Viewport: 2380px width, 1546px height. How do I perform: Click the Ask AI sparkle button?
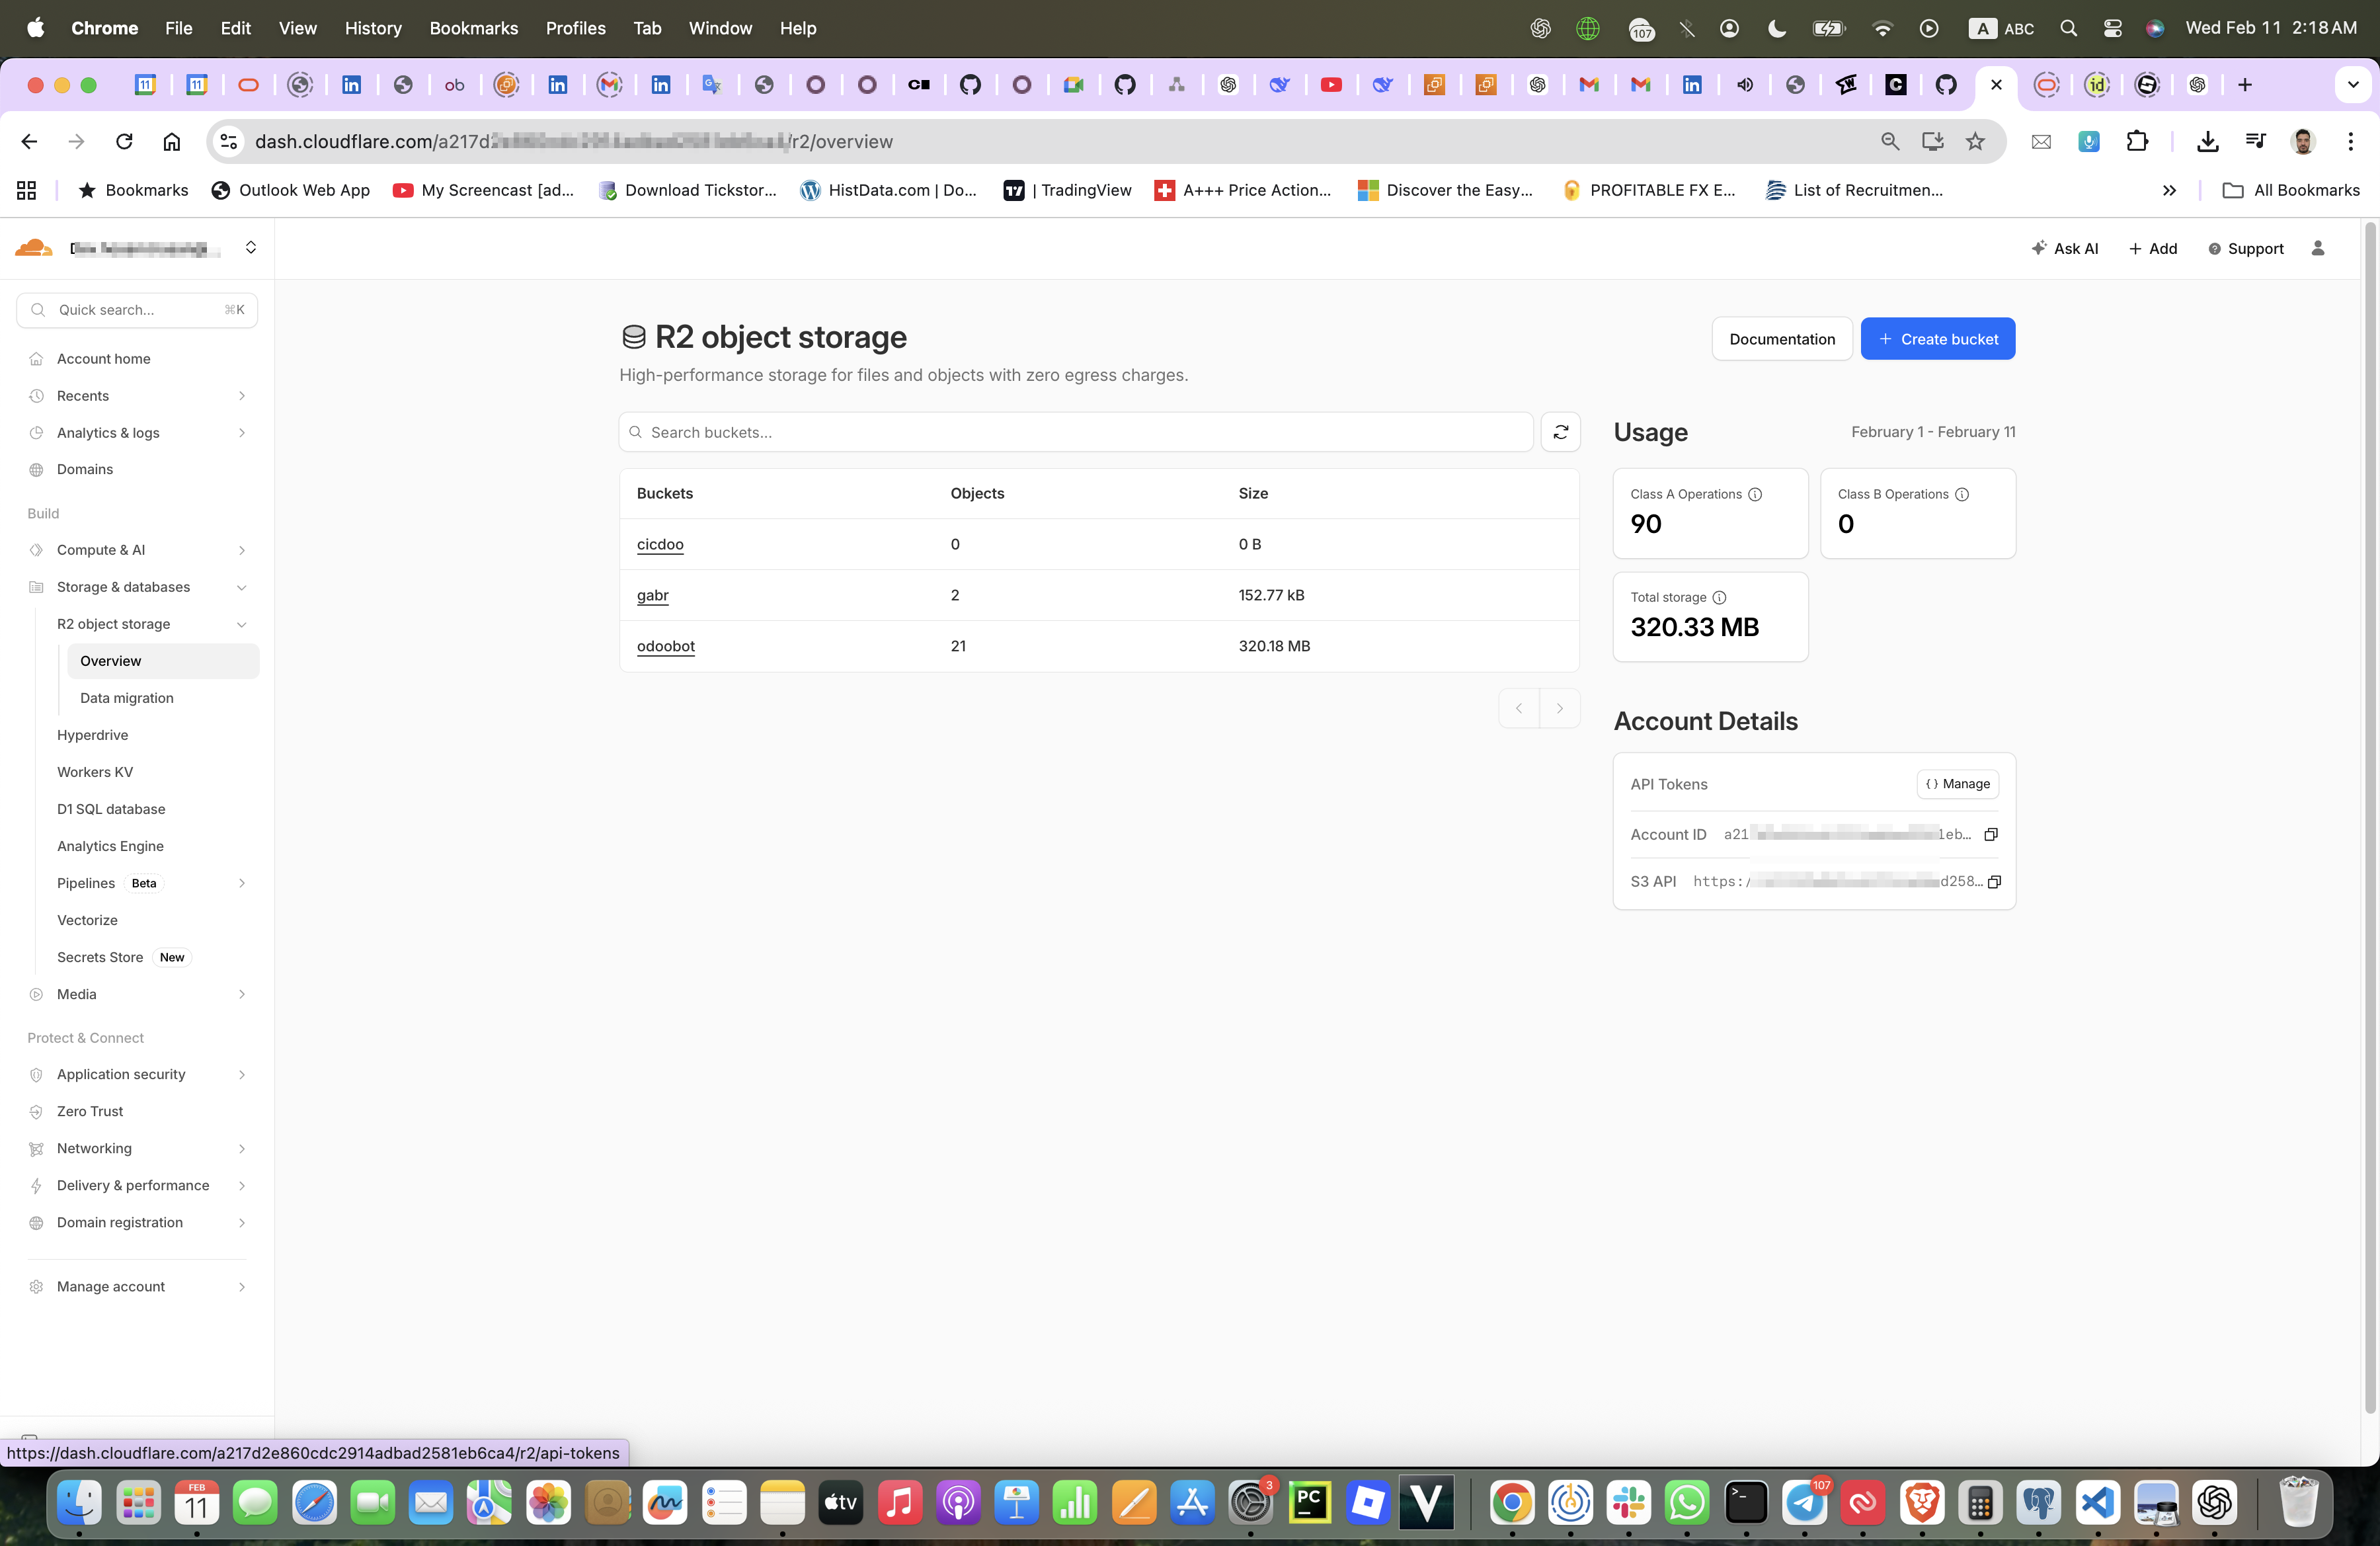coord(2065,248)
